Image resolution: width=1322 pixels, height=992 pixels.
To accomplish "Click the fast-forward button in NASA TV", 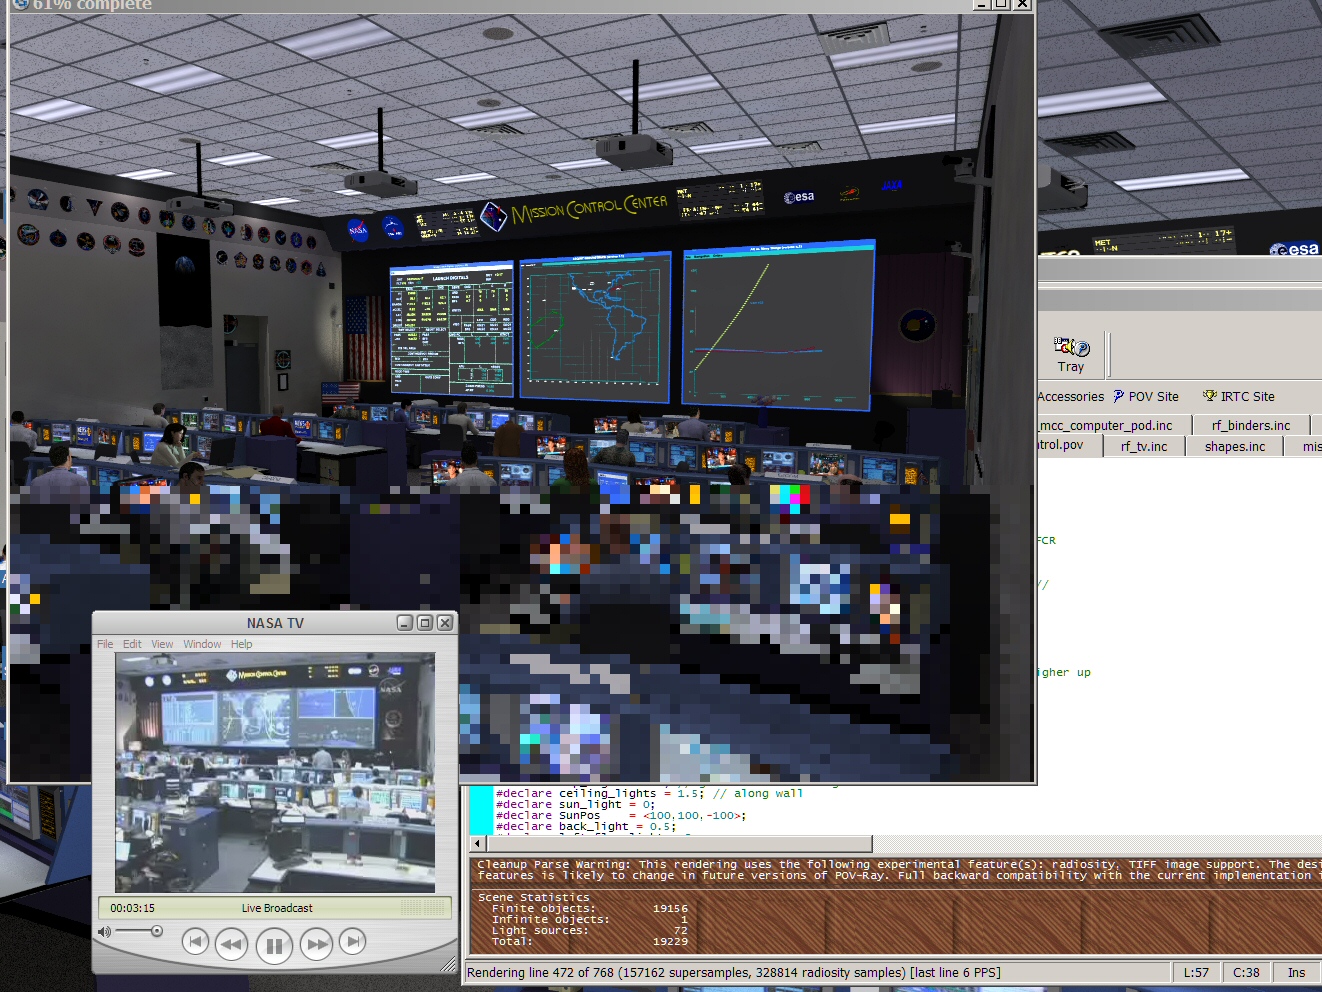I will pos(317,943).
